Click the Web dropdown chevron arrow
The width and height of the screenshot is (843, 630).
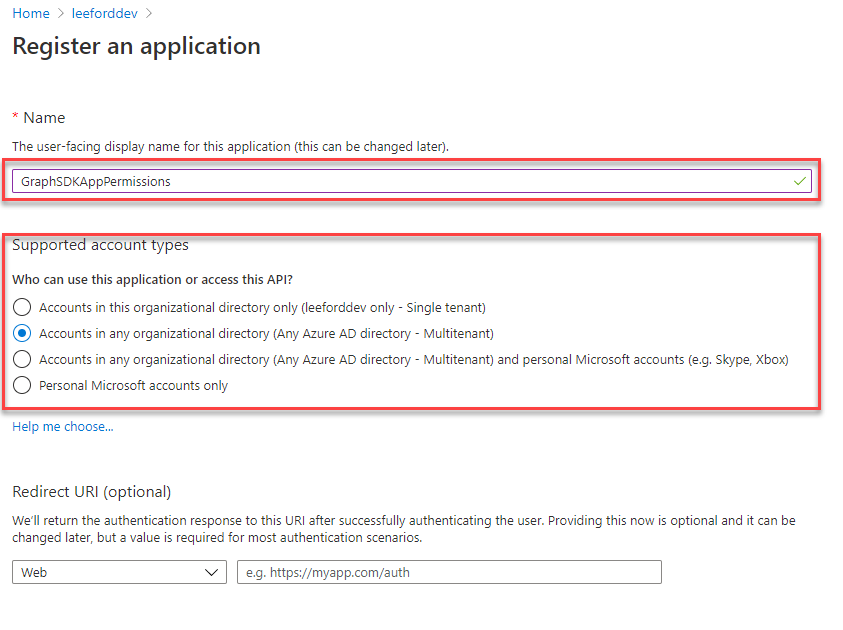click(211, 572)
